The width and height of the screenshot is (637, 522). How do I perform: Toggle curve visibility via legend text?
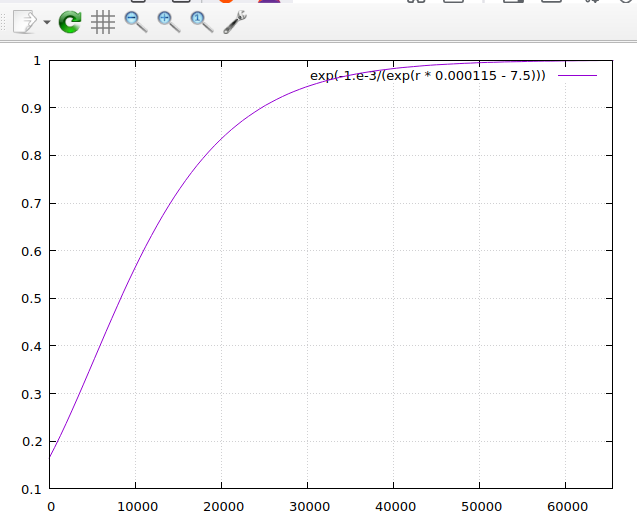click(427, 76)
